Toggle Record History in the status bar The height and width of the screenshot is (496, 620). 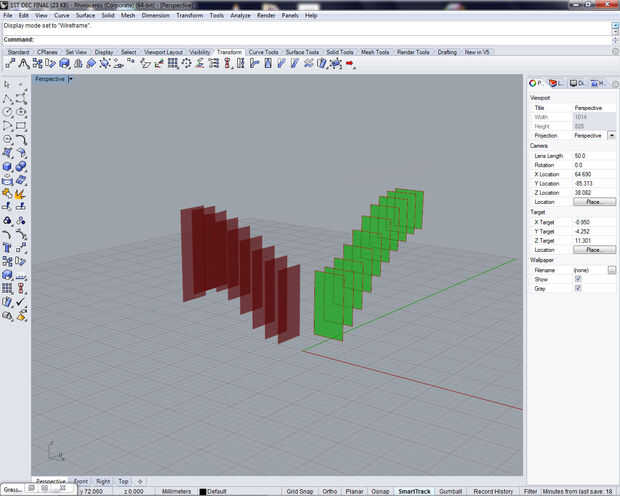[493, 491]
